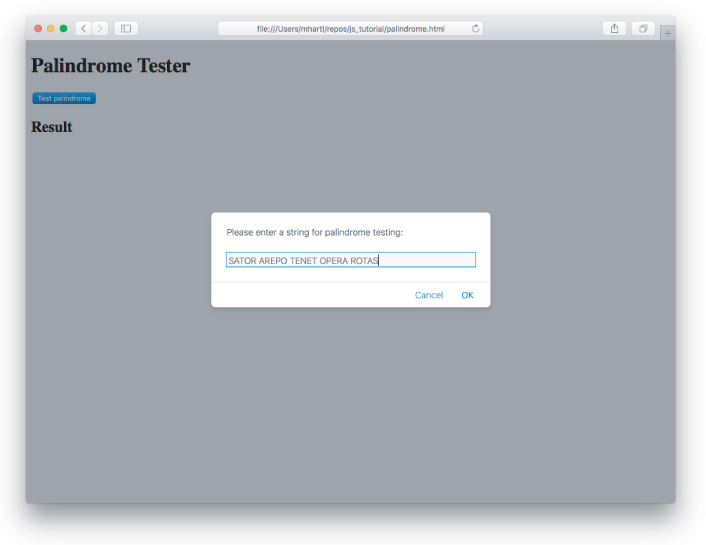Close the Safari window with red button
The height and width of the screenshot is (545, 706).
coord(38,28)
